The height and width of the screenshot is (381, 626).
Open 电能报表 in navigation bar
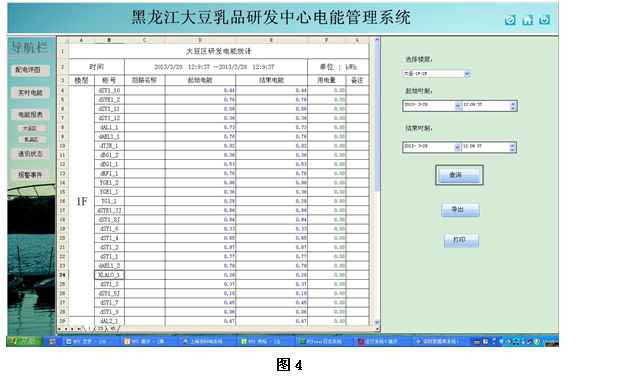pyautogui.click(x=30, y=115)
